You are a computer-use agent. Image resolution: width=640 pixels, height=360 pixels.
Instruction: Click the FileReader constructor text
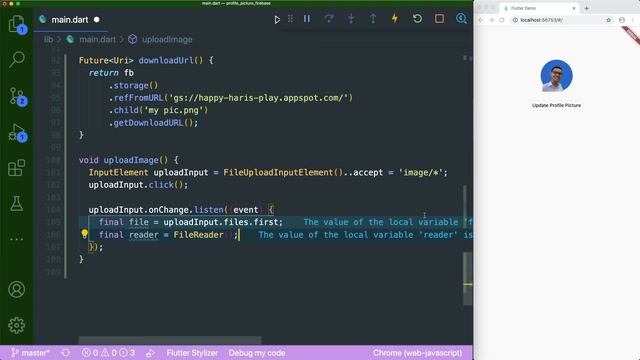tap(198, 235)
